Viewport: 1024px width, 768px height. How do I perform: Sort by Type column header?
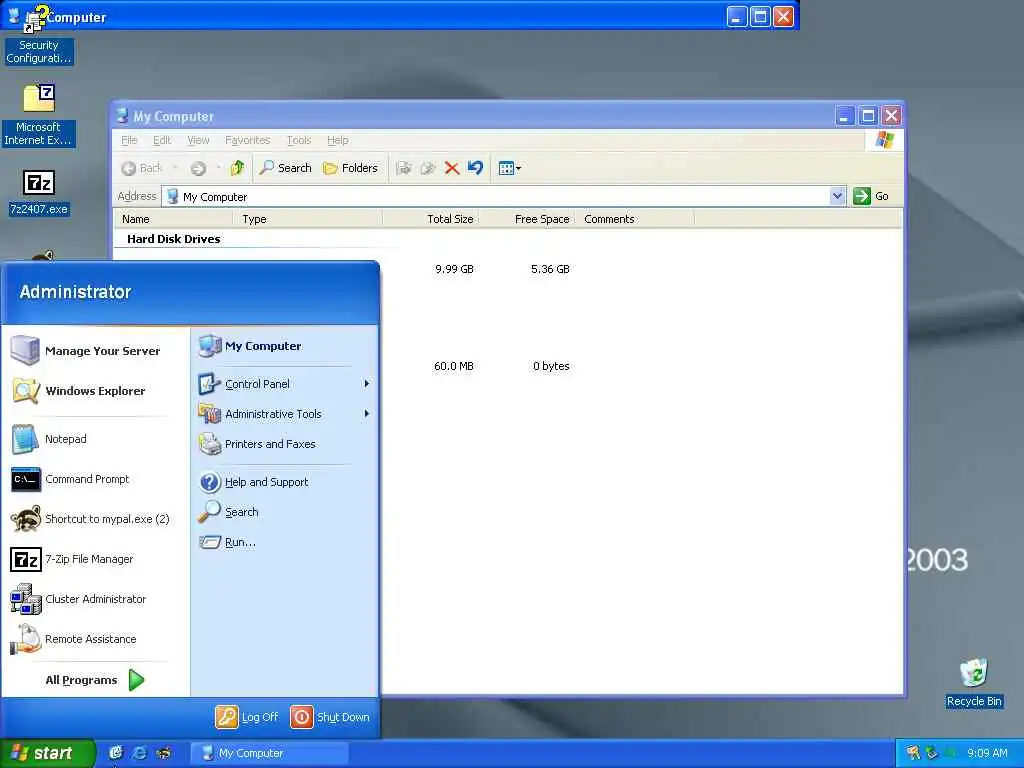click(x=309, y=219)
